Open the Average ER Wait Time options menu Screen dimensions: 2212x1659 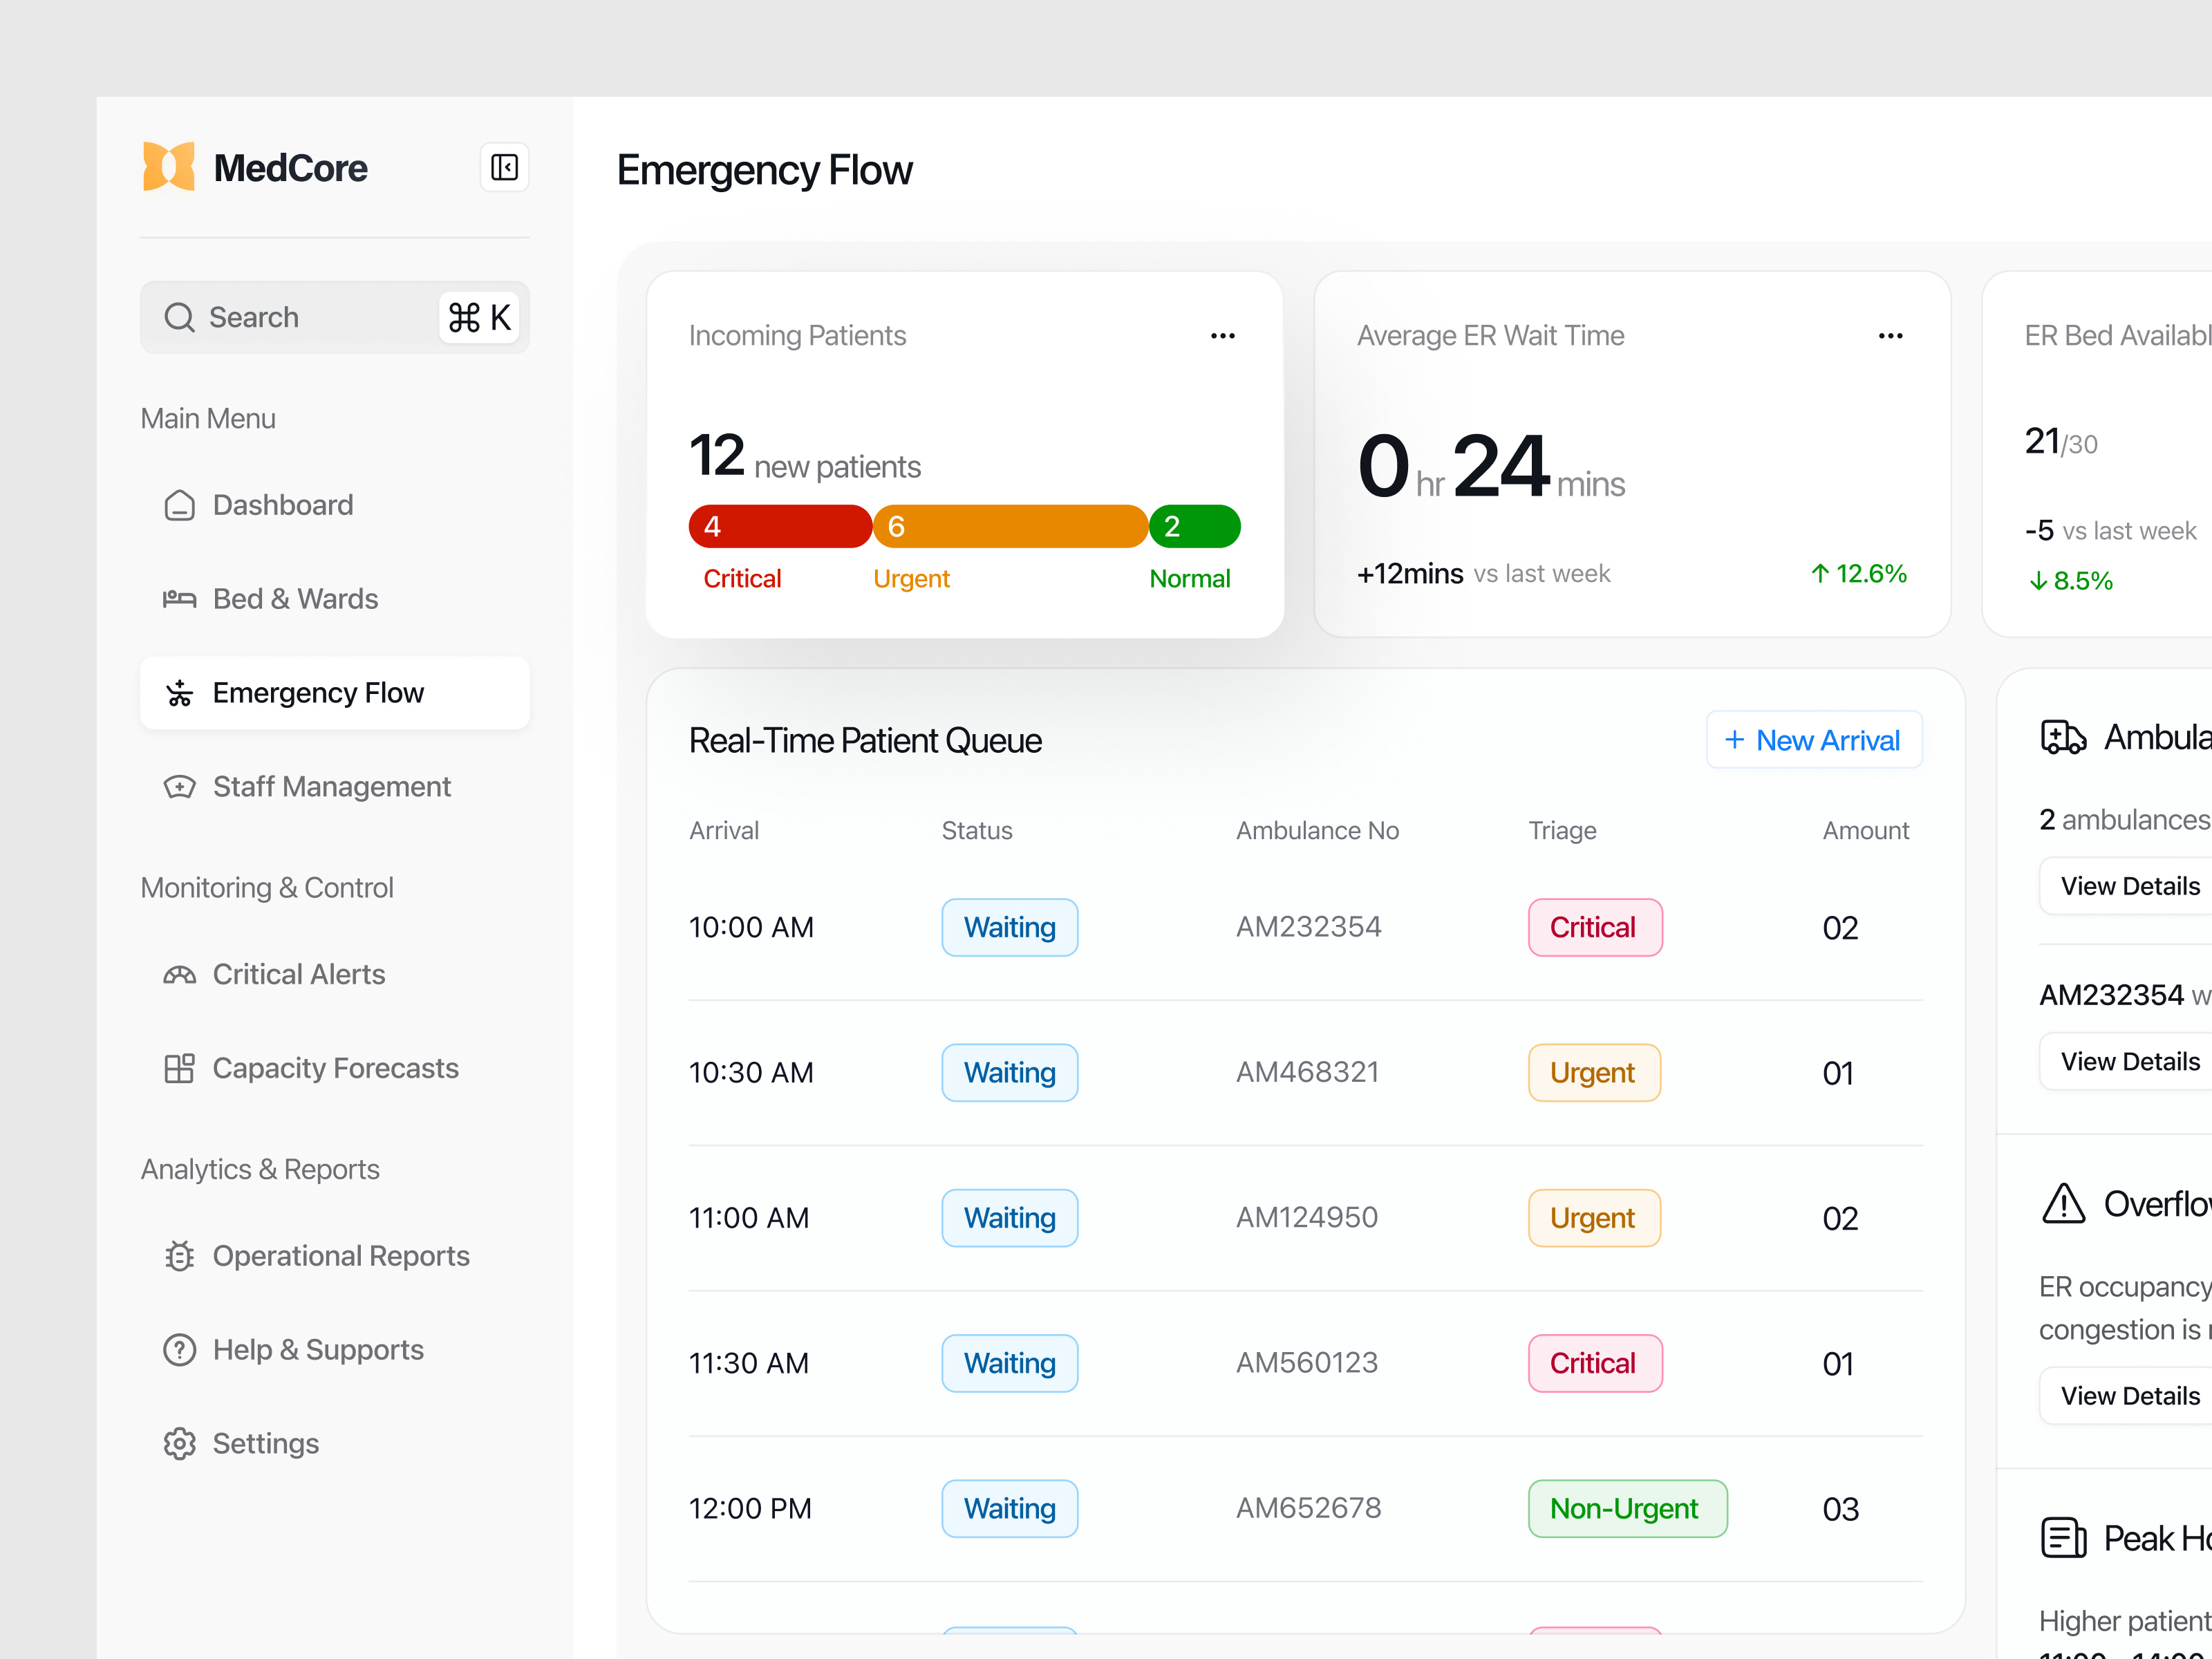(1890, 336)
